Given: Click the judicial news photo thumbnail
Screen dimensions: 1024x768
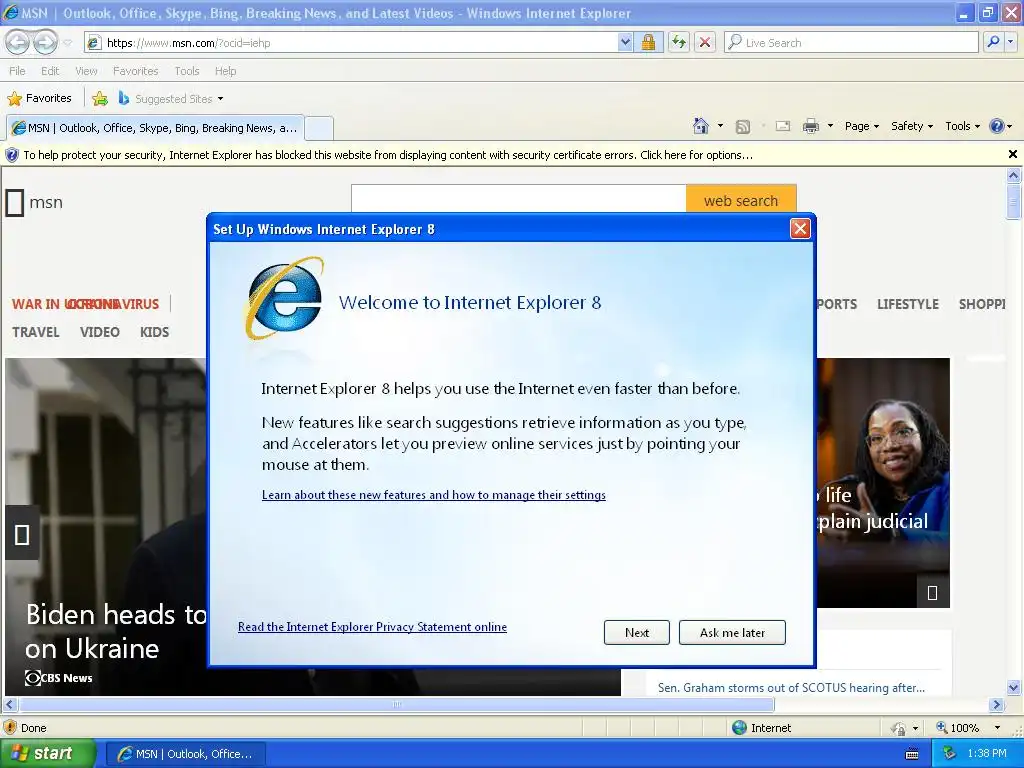Looking at the screenshot, I should click(883, 482).
